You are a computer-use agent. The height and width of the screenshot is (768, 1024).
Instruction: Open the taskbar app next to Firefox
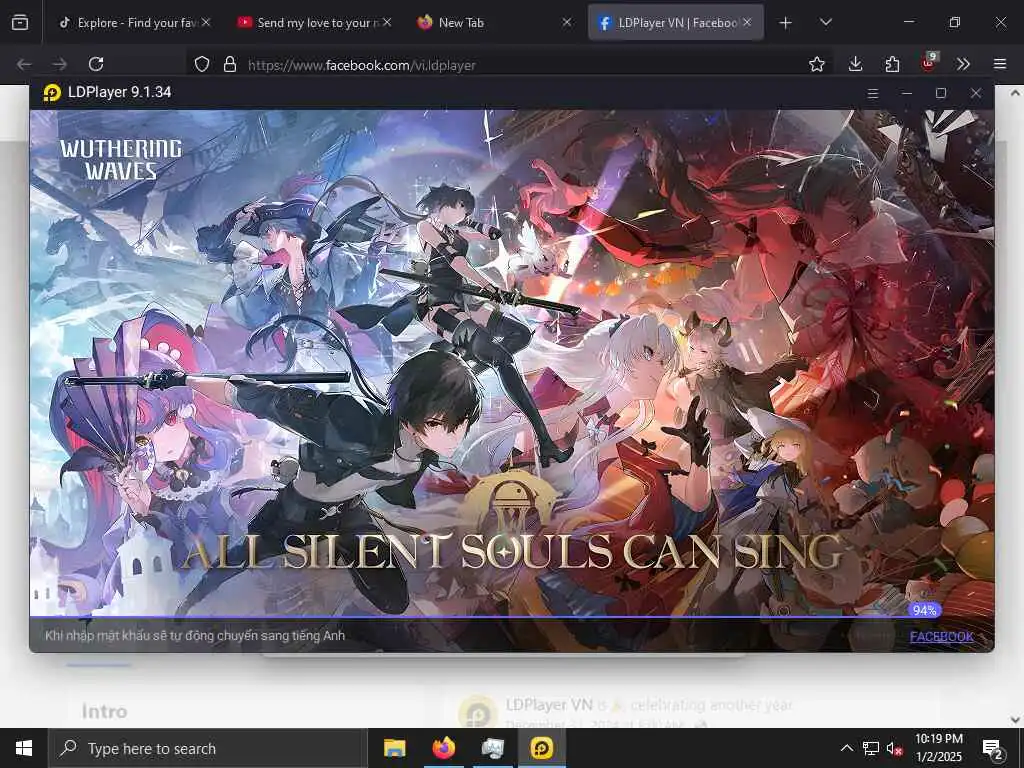click(492, 748)
